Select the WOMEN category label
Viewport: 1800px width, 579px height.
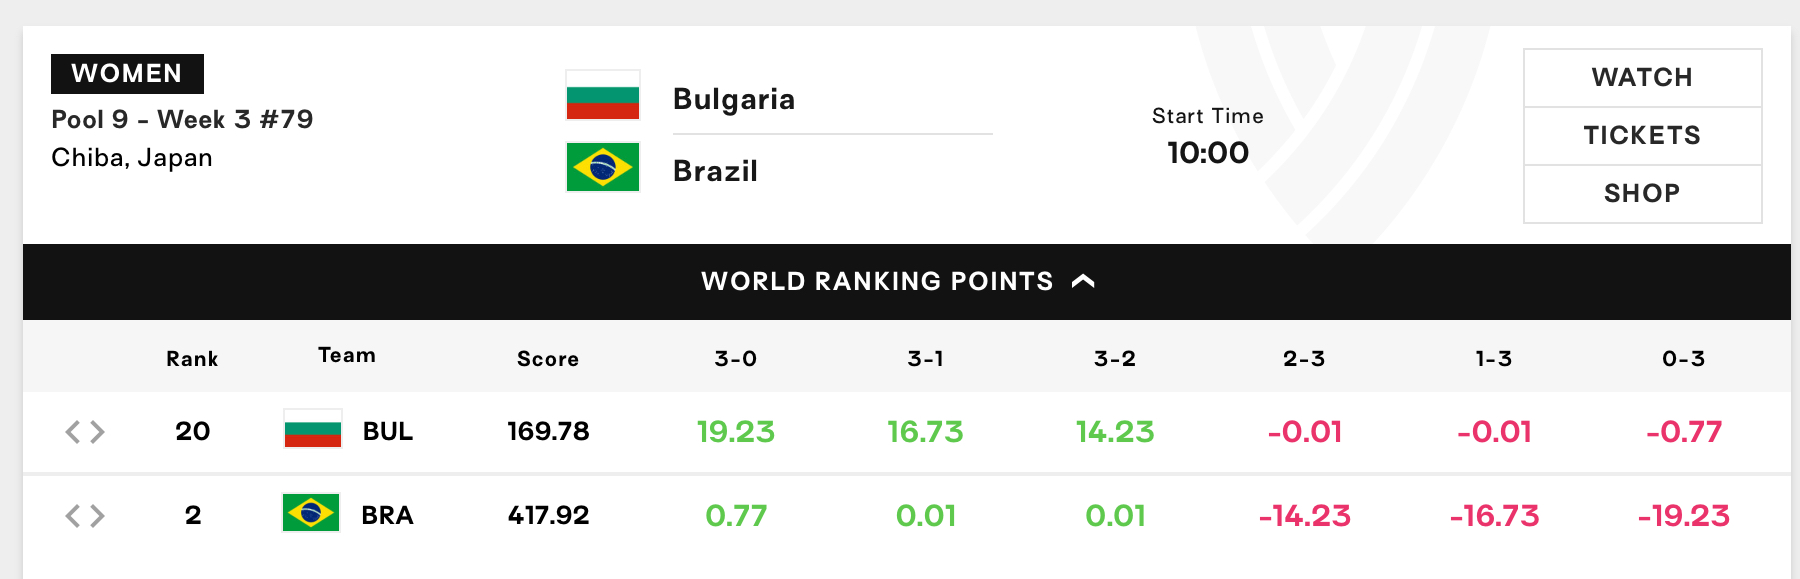coord(127,74)
